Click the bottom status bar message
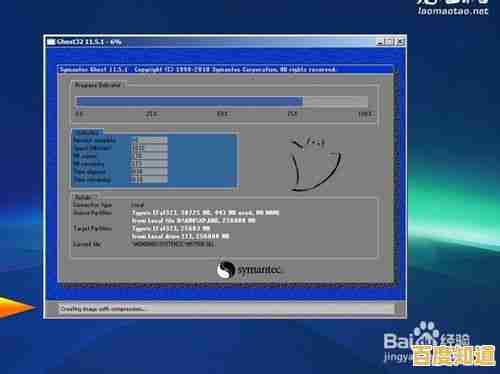 (x=102, y=309)
